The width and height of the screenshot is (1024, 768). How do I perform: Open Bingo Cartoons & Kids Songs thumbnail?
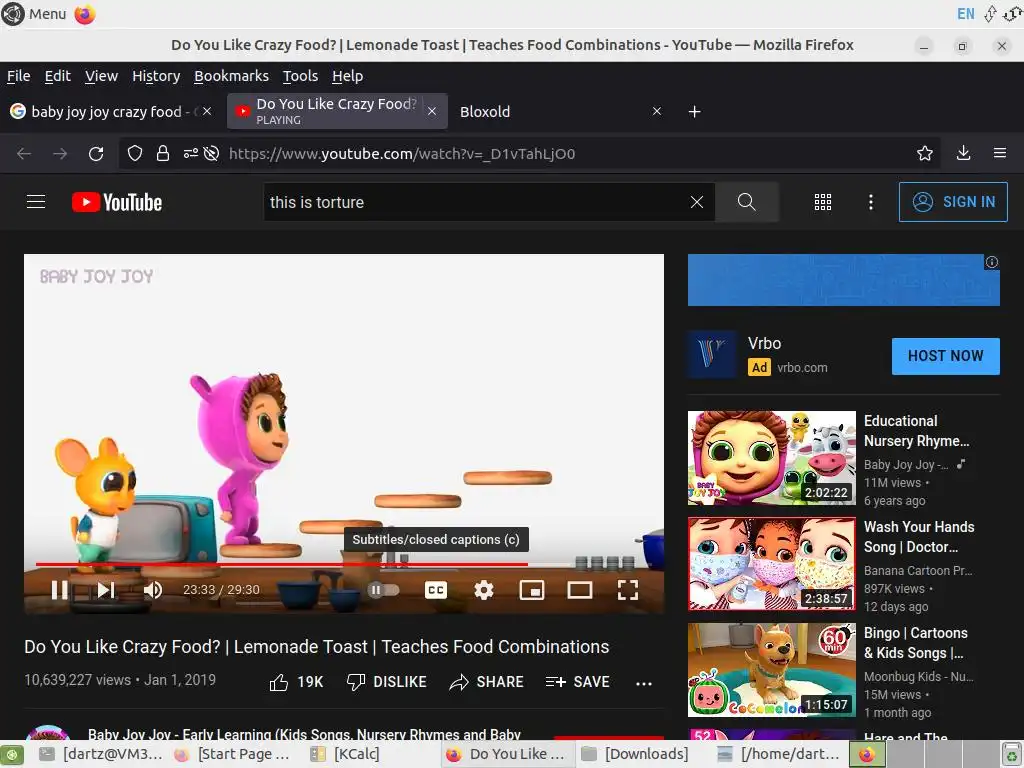point(771,669)
